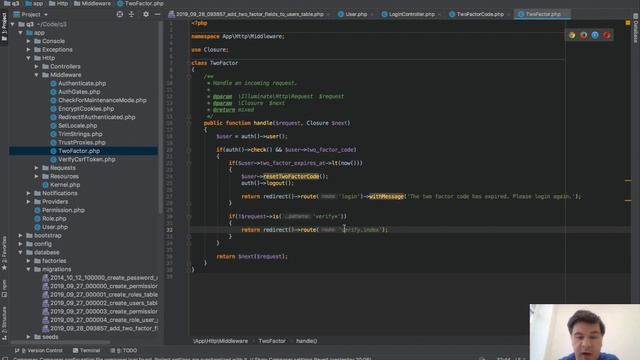Expand the Console folder

pos(29,41)
